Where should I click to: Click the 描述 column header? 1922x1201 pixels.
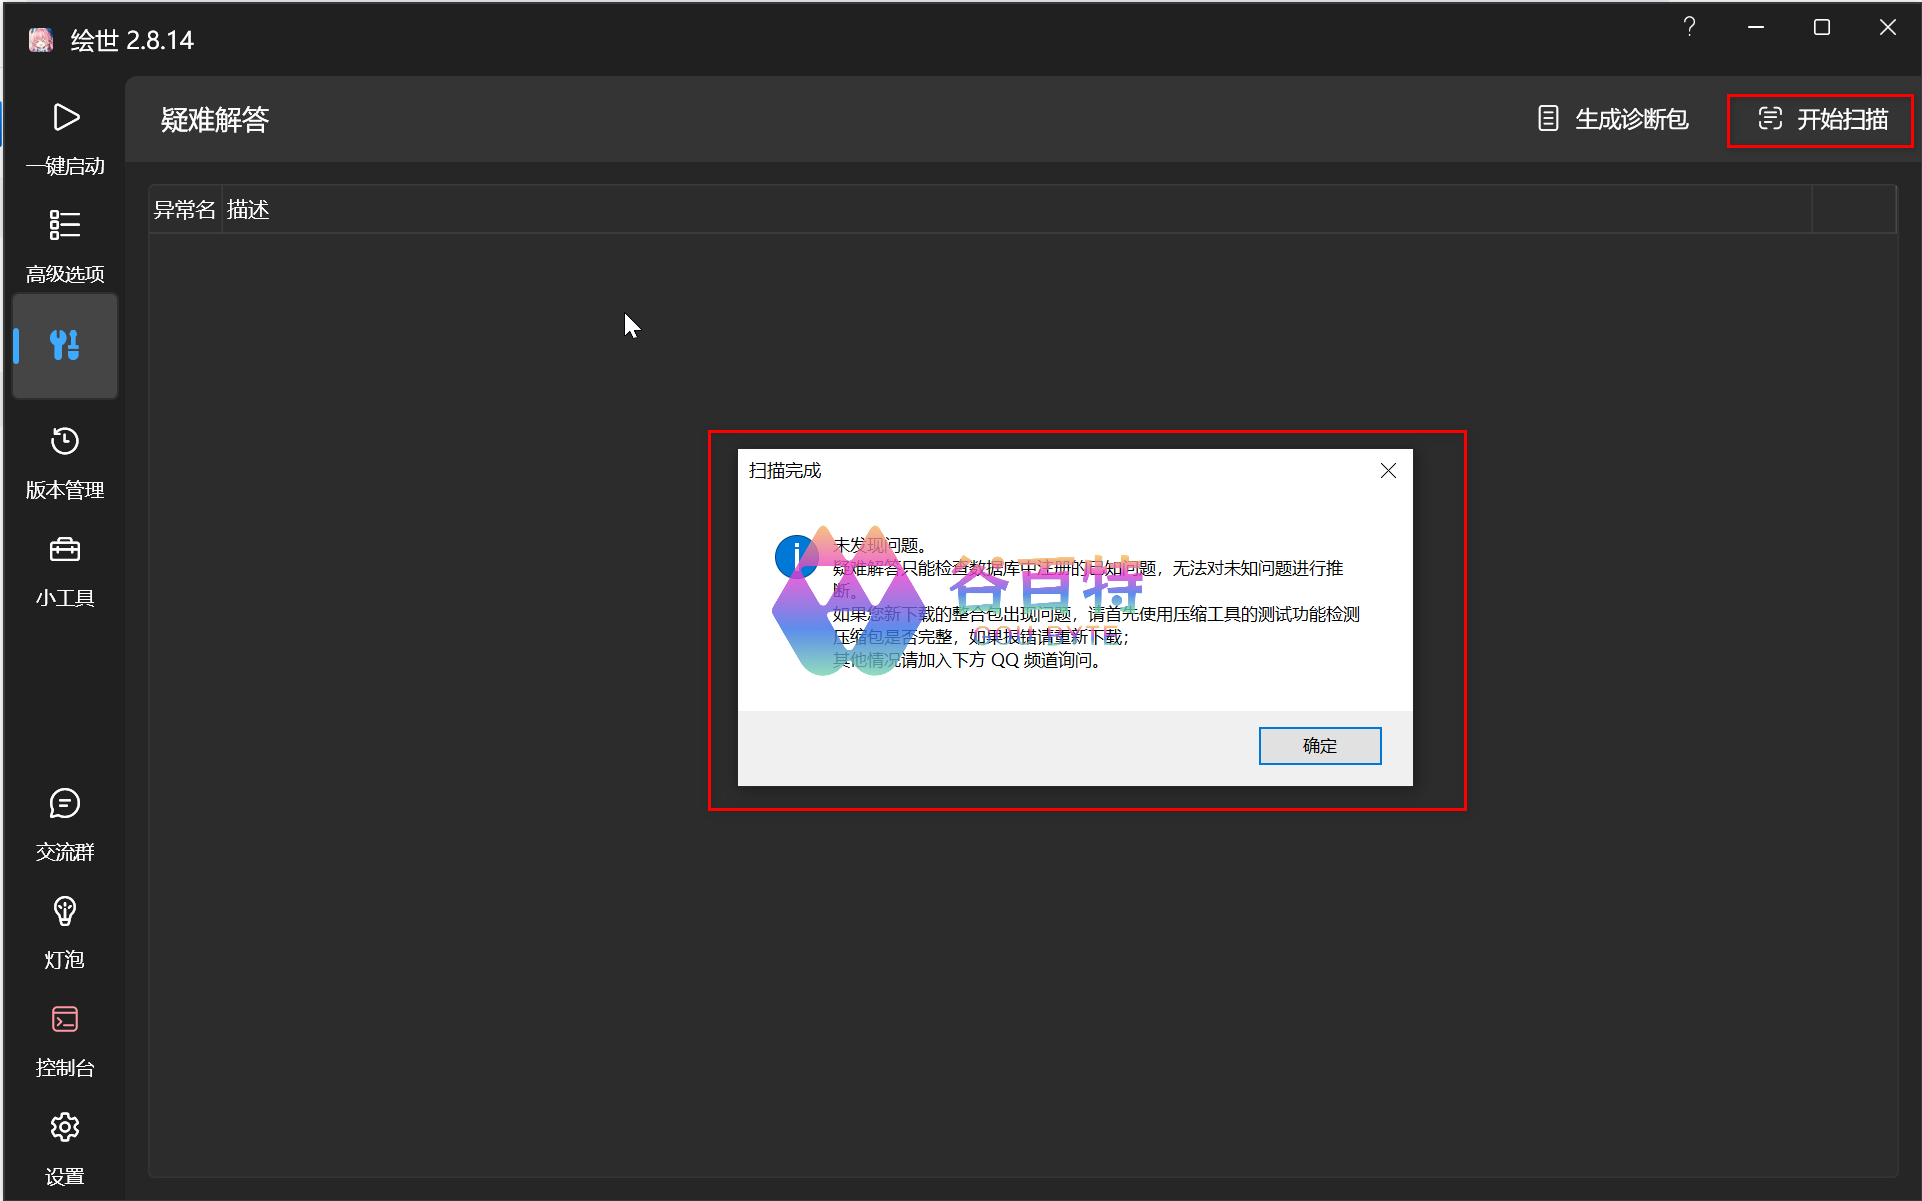coord(248,210)
